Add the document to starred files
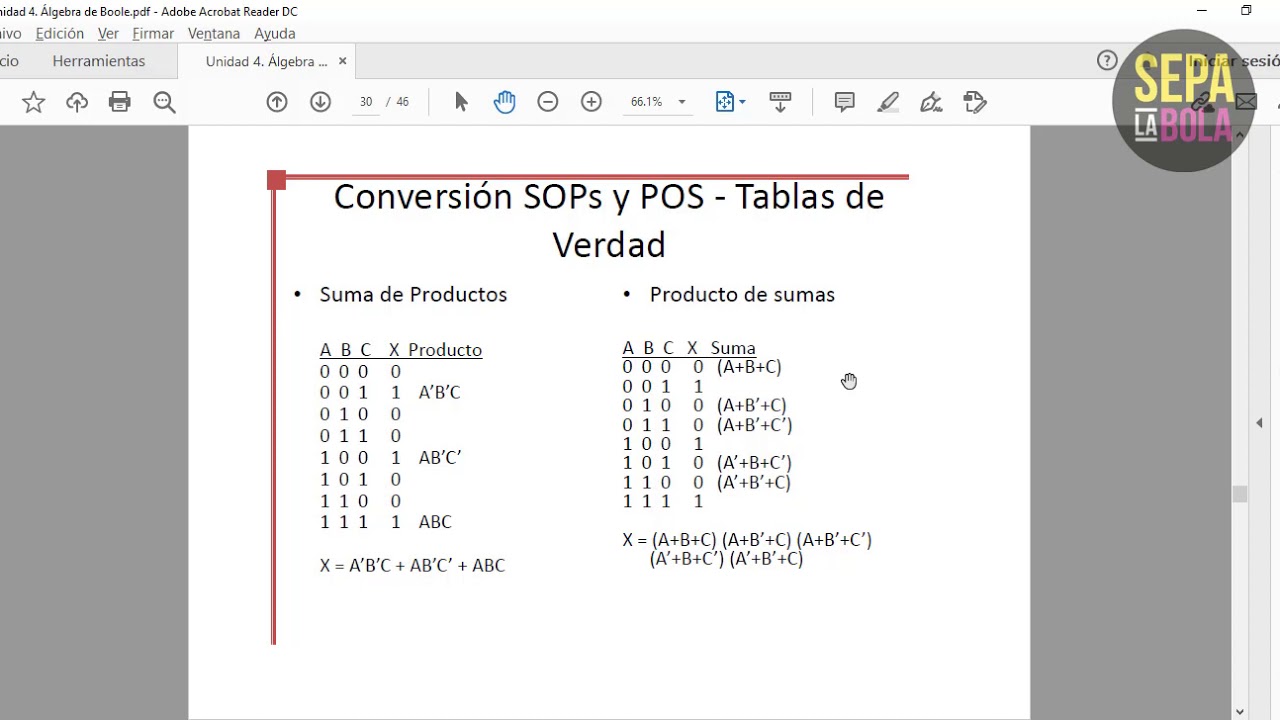1280x720 pixels. coord(33,102)
